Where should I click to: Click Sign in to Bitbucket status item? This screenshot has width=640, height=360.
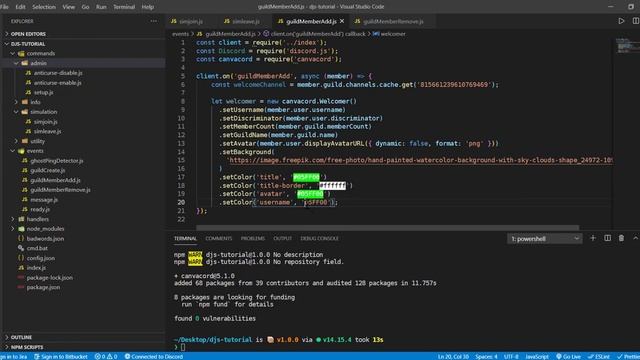tap(60, 356)
